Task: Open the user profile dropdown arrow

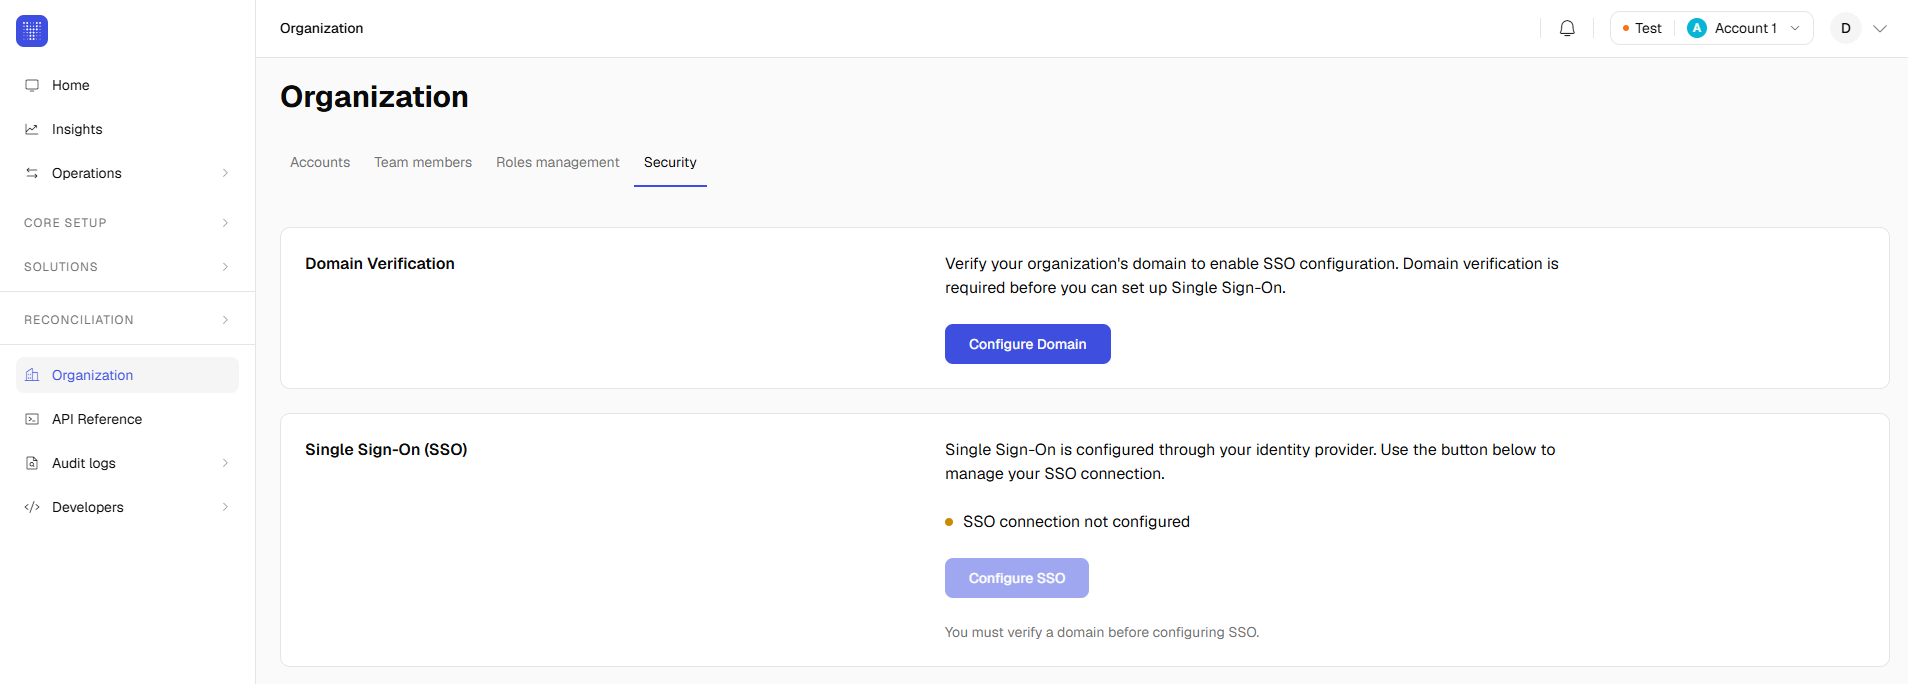Action: point(1880,28)
